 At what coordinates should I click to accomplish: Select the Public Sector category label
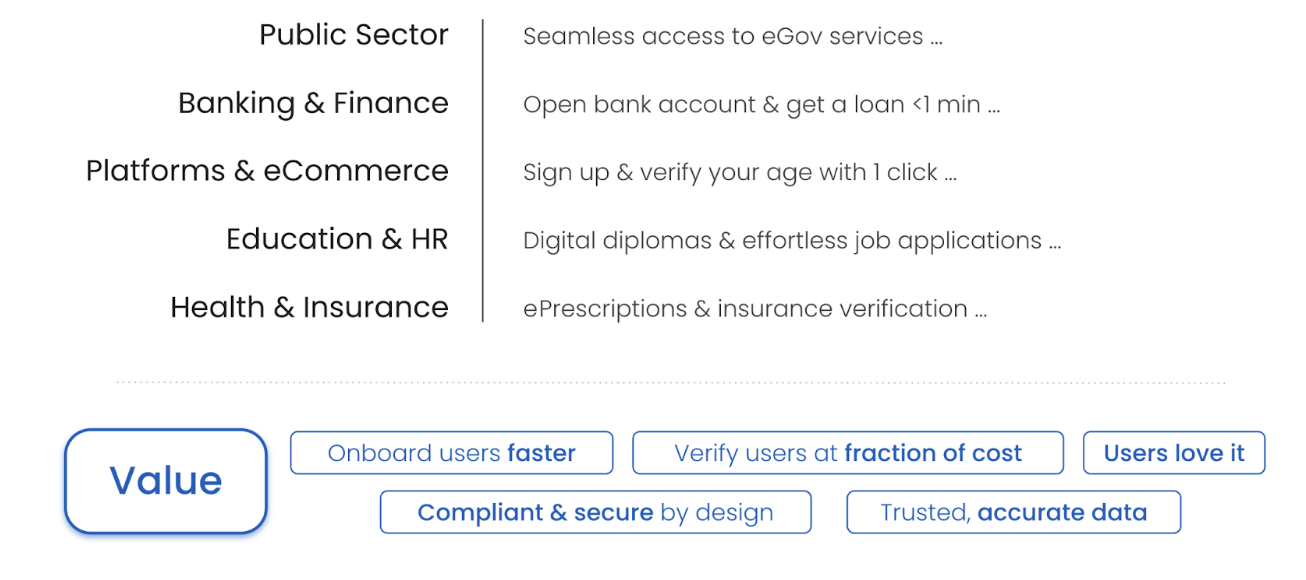click(x=354, y=35)
